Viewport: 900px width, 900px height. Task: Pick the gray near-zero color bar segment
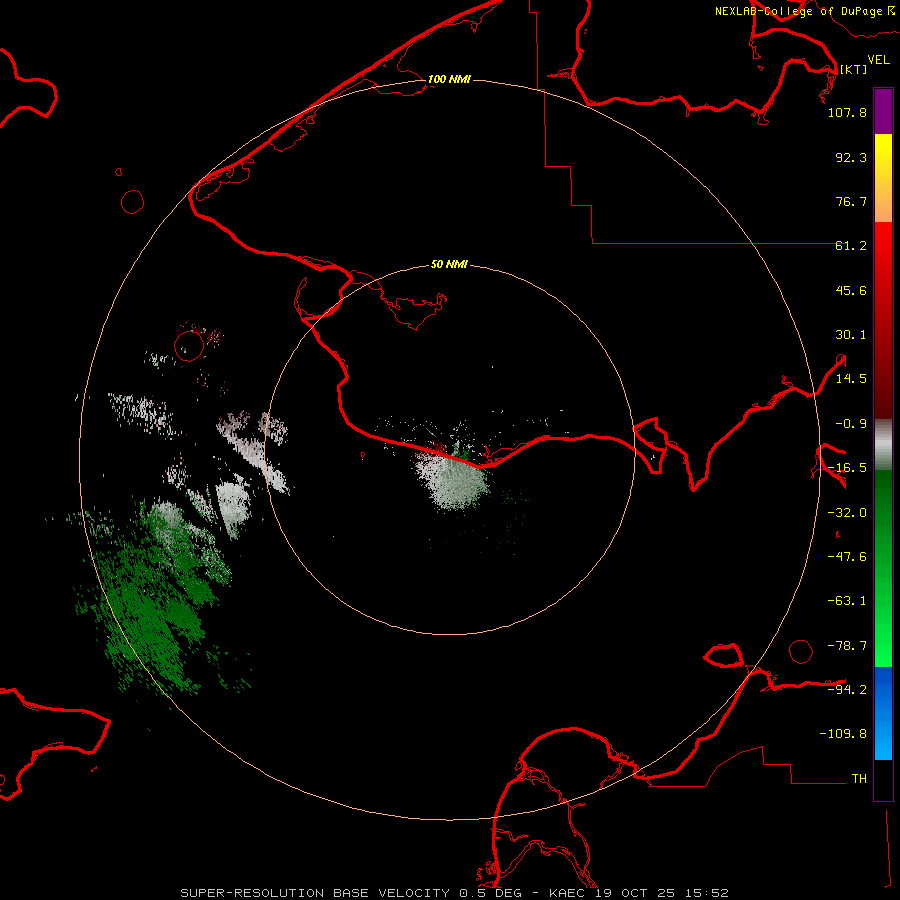(x=883, y=444)
